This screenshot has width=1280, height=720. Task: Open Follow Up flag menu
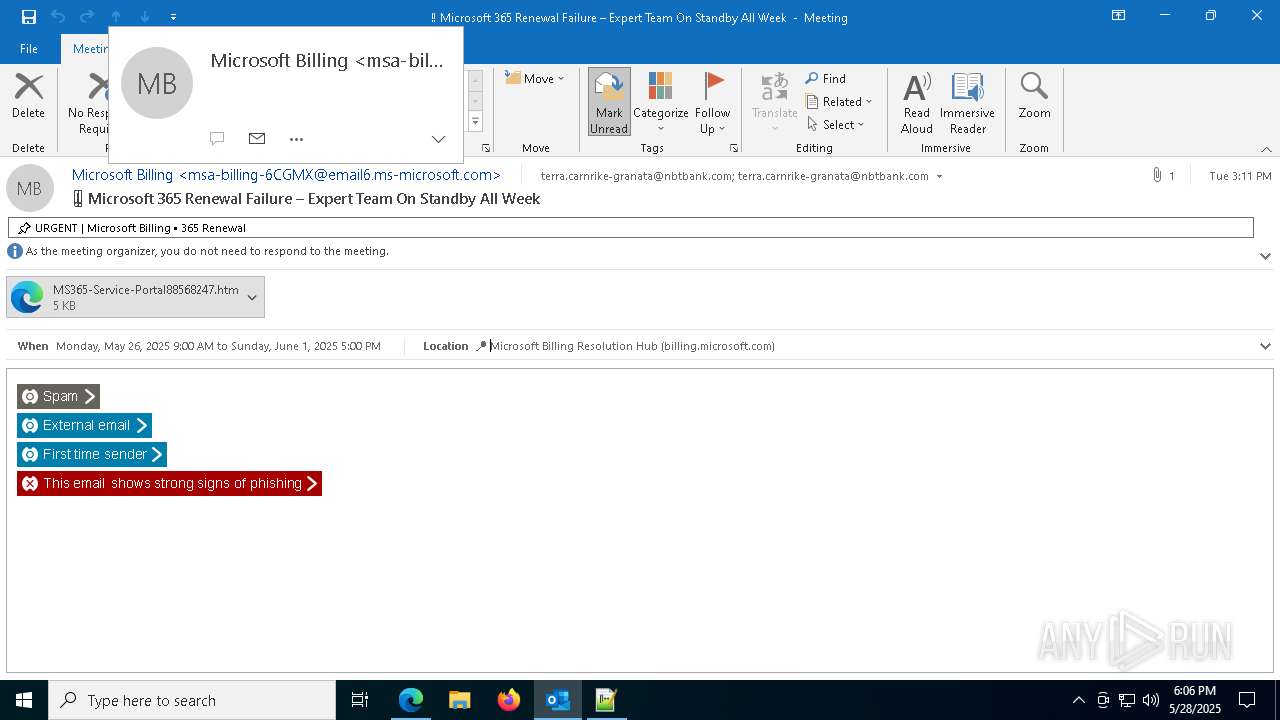click(713, 102)
